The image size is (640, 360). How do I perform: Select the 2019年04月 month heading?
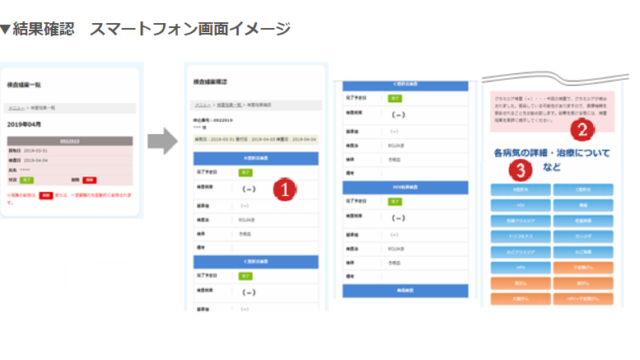(x=24, y=124)
